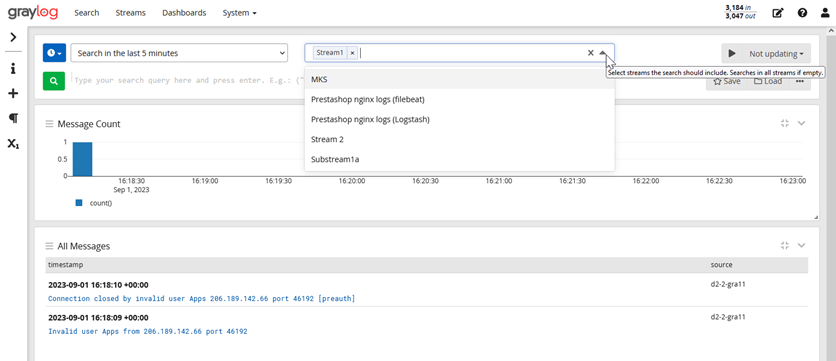Open the sidebar fields X1 icon
Image resolution: width=836 pixels, height=361 pixels.
13,143
